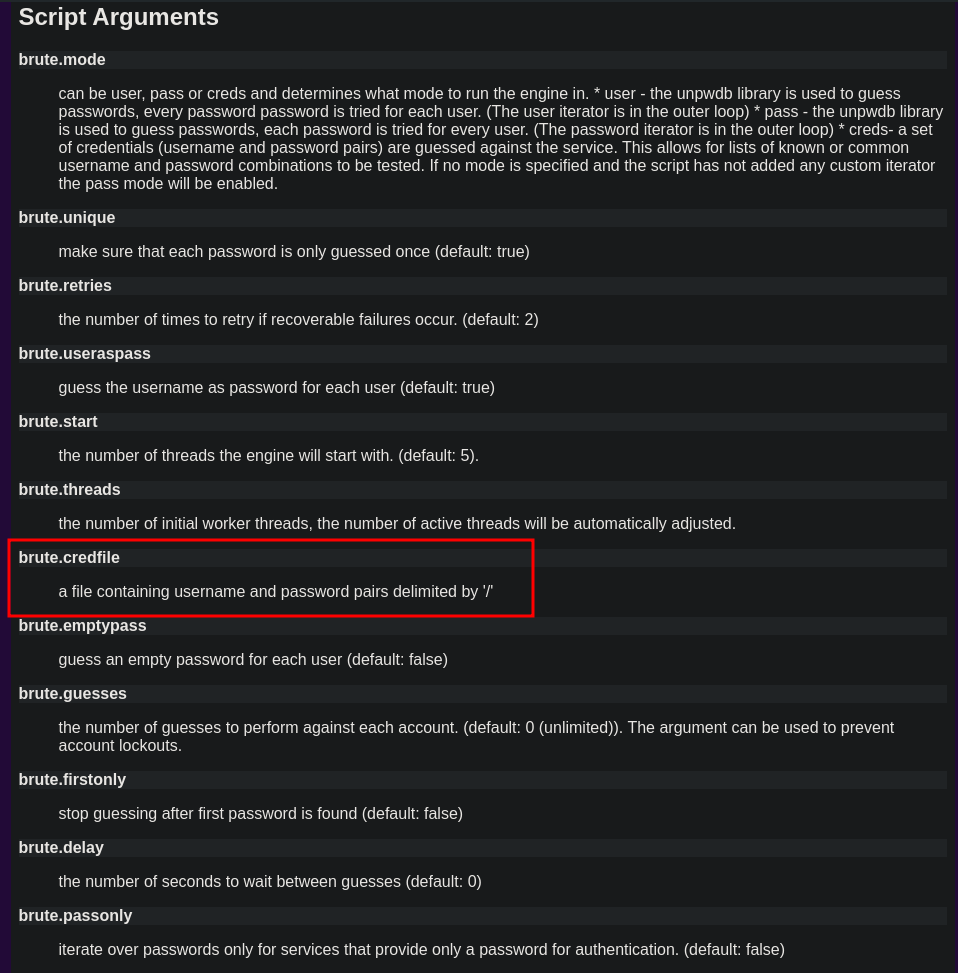
Task: Click the description about guessing an empty password
Action: (x=253, y=660)
